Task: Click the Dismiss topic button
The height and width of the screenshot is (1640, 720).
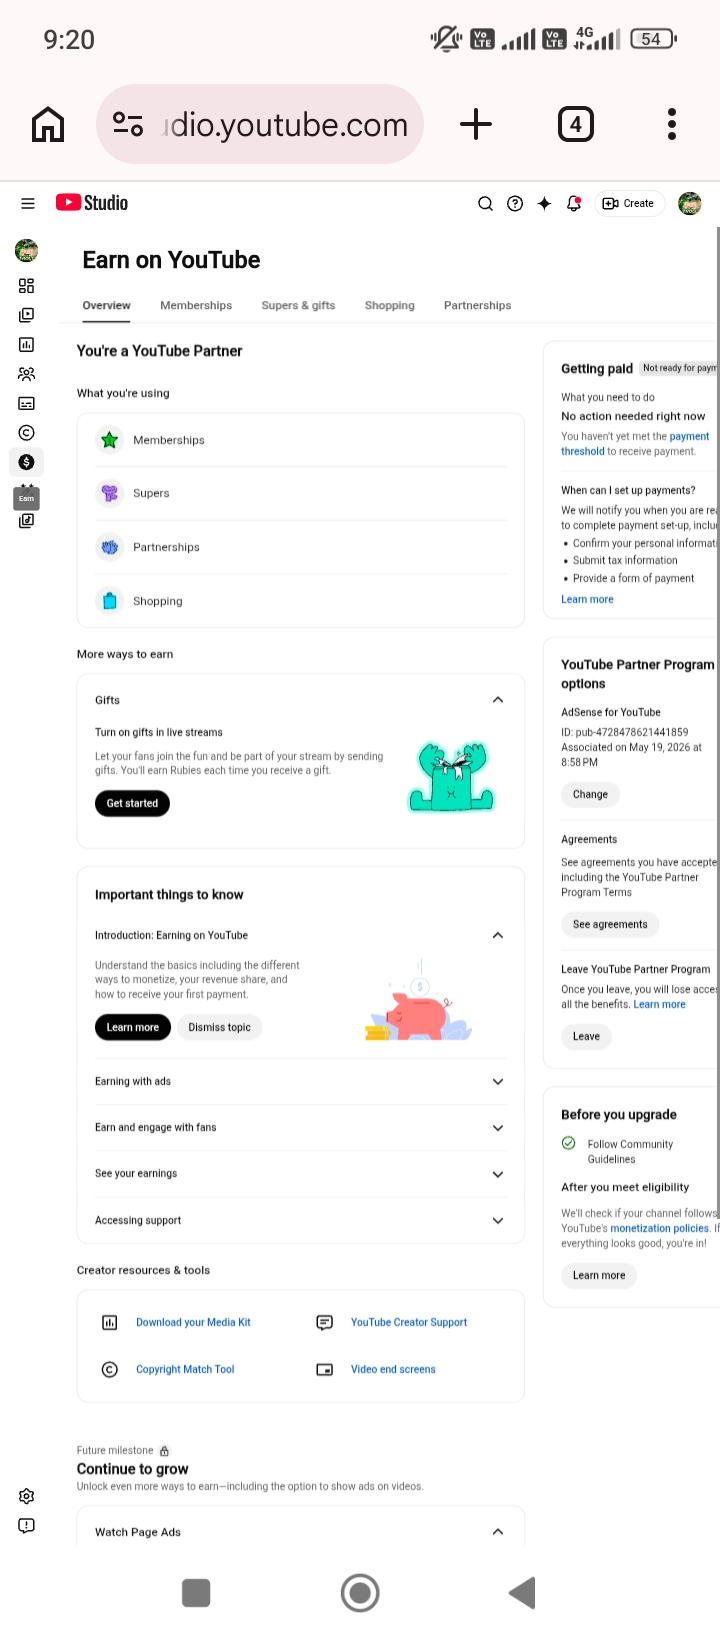Action: (220, 1028)
